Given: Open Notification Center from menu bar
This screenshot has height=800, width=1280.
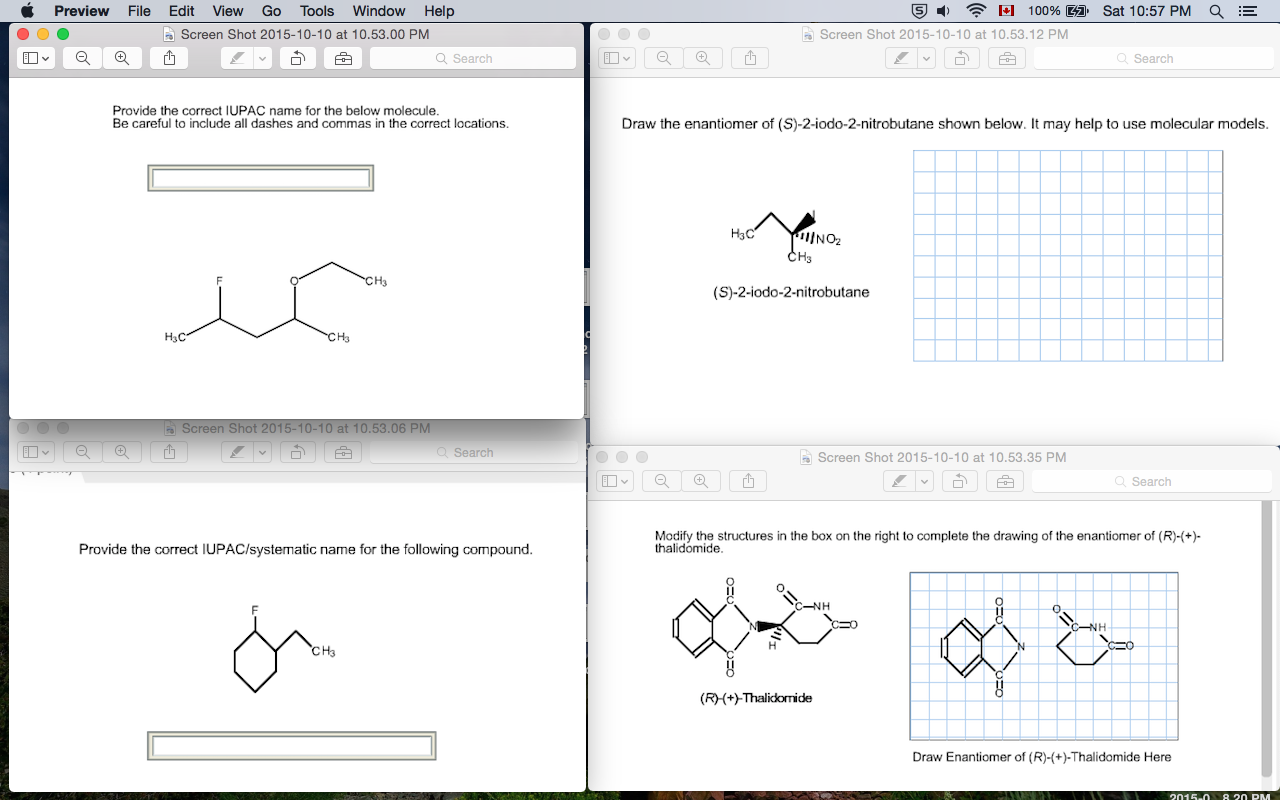Looking at the screenshot, I should 1246,11.
